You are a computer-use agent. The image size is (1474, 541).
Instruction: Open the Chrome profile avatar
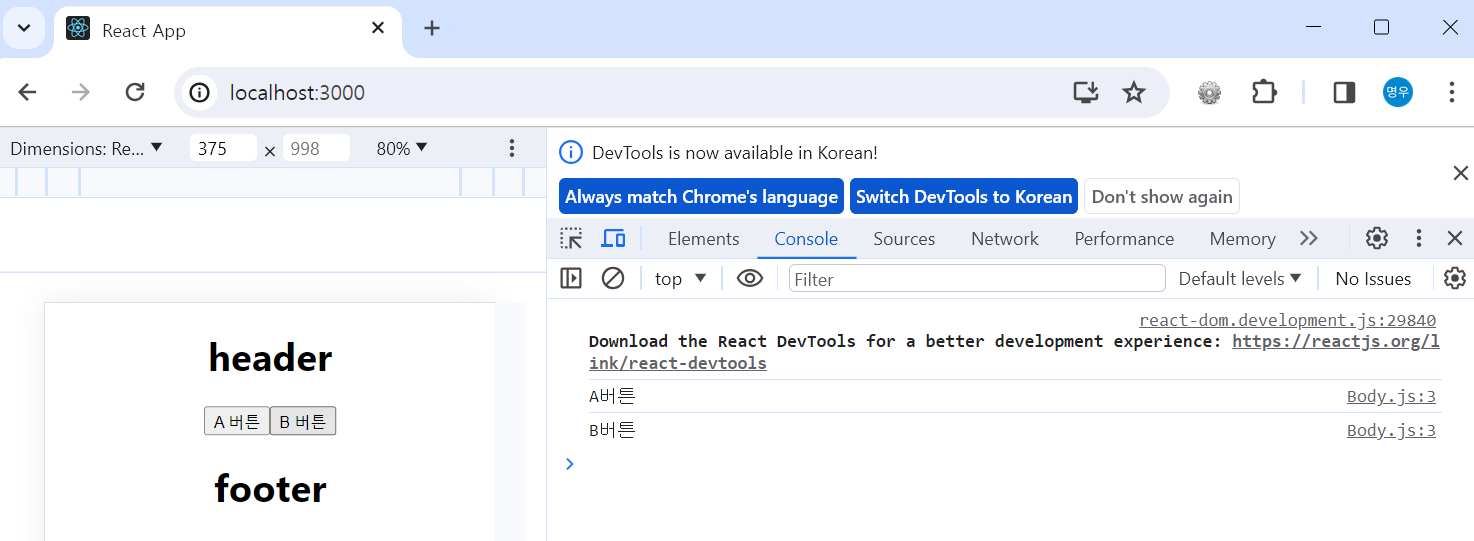point(1398,93)
